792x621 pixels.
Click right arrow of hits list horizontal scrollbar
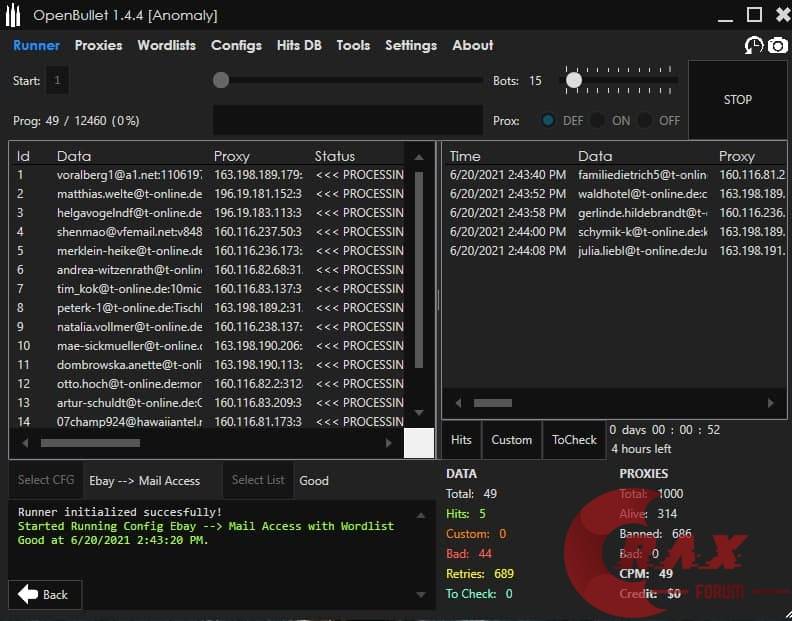[x=770, y=403]
